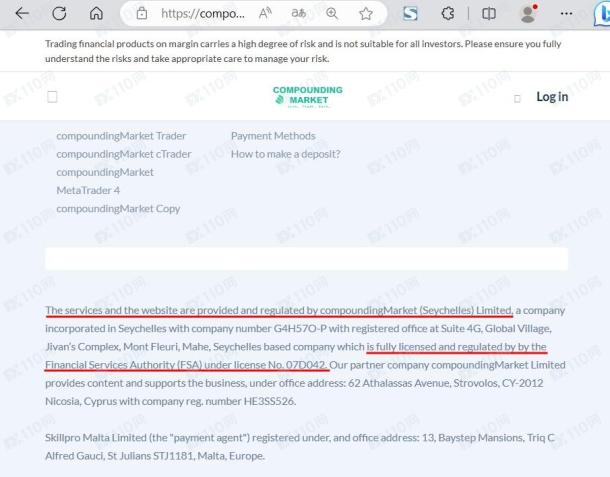Click the text 'compoundingMarket (Seychelles) Limited'

(416, 310)
